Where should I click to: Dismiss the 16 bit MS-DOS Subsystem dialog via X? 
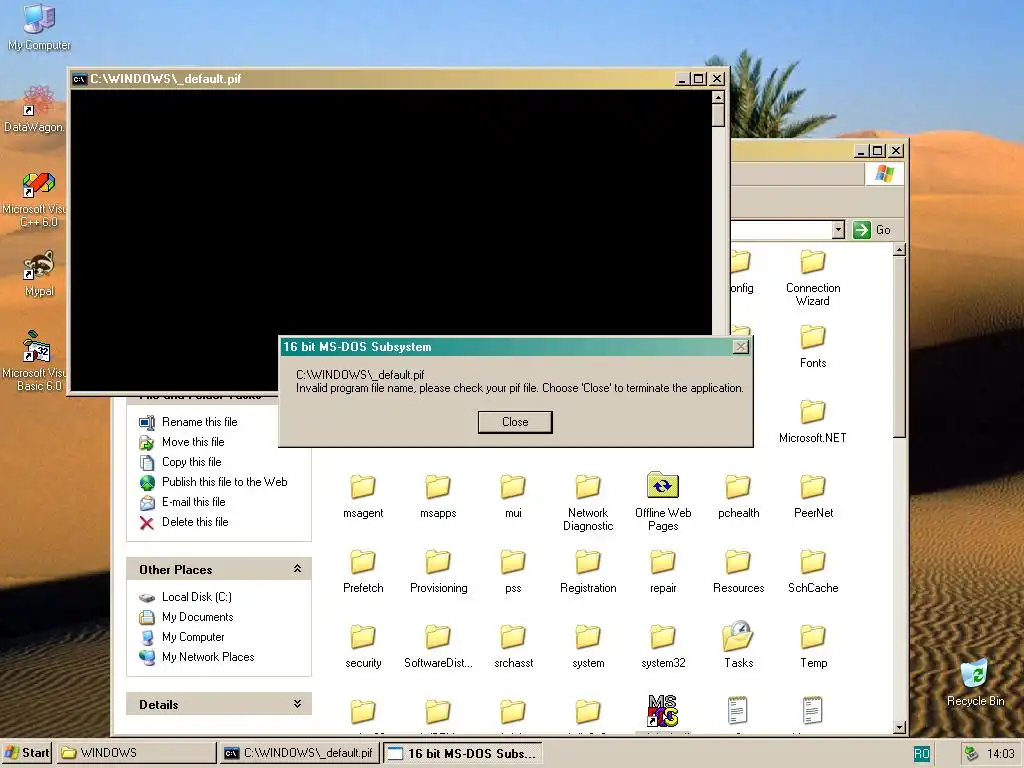pos(740,347)
